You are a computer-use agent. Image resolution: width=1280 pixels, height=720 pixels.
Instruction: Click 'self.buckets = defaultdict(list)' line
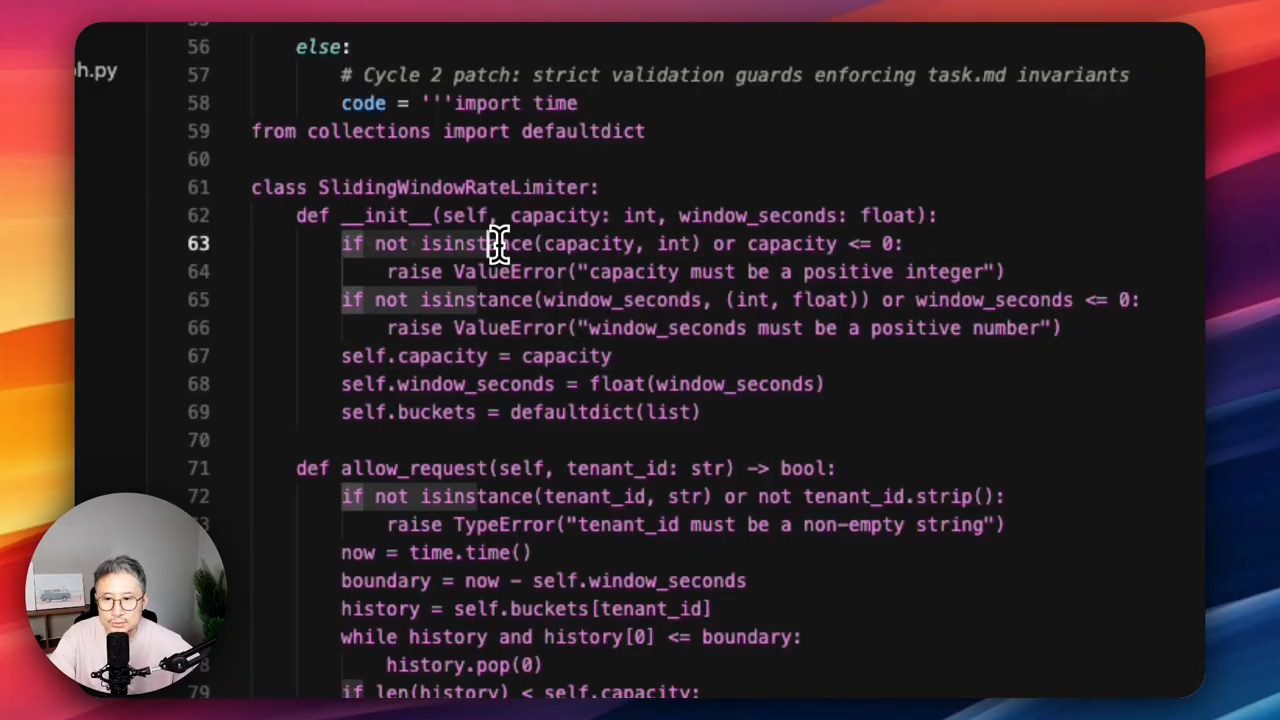pos(520,412)
